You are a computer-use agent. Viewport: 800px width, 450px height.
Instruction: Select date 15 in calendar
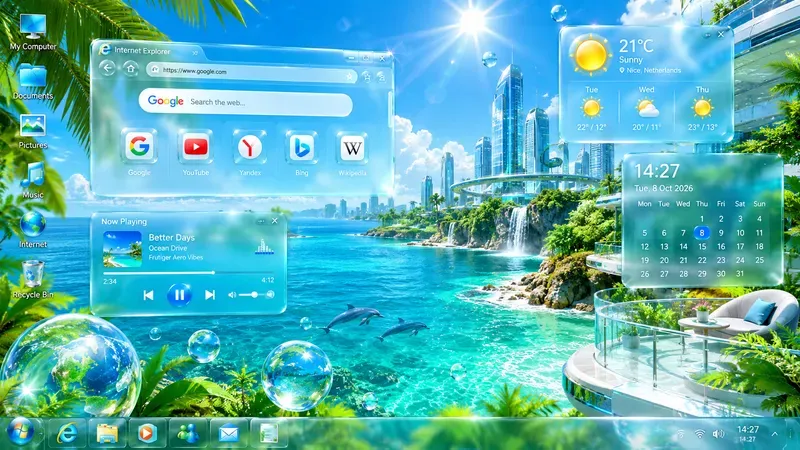tap(702, 246)
